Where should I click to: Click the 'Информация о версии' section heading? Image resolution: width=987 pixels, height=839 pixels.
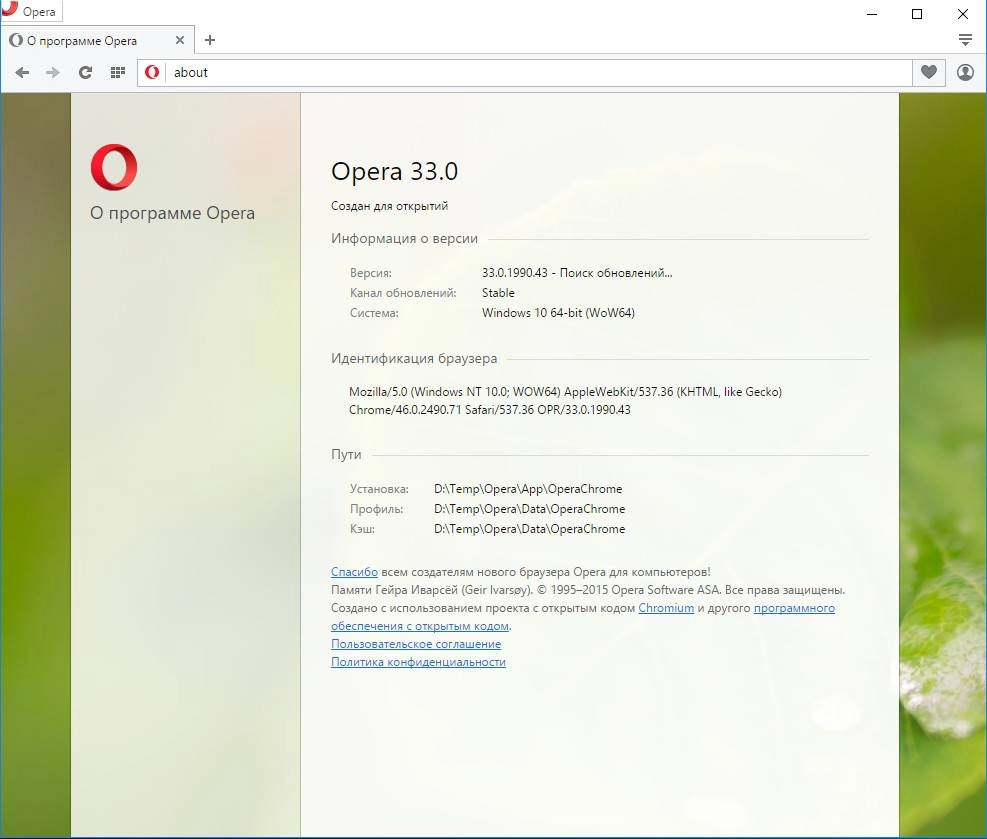404,239
